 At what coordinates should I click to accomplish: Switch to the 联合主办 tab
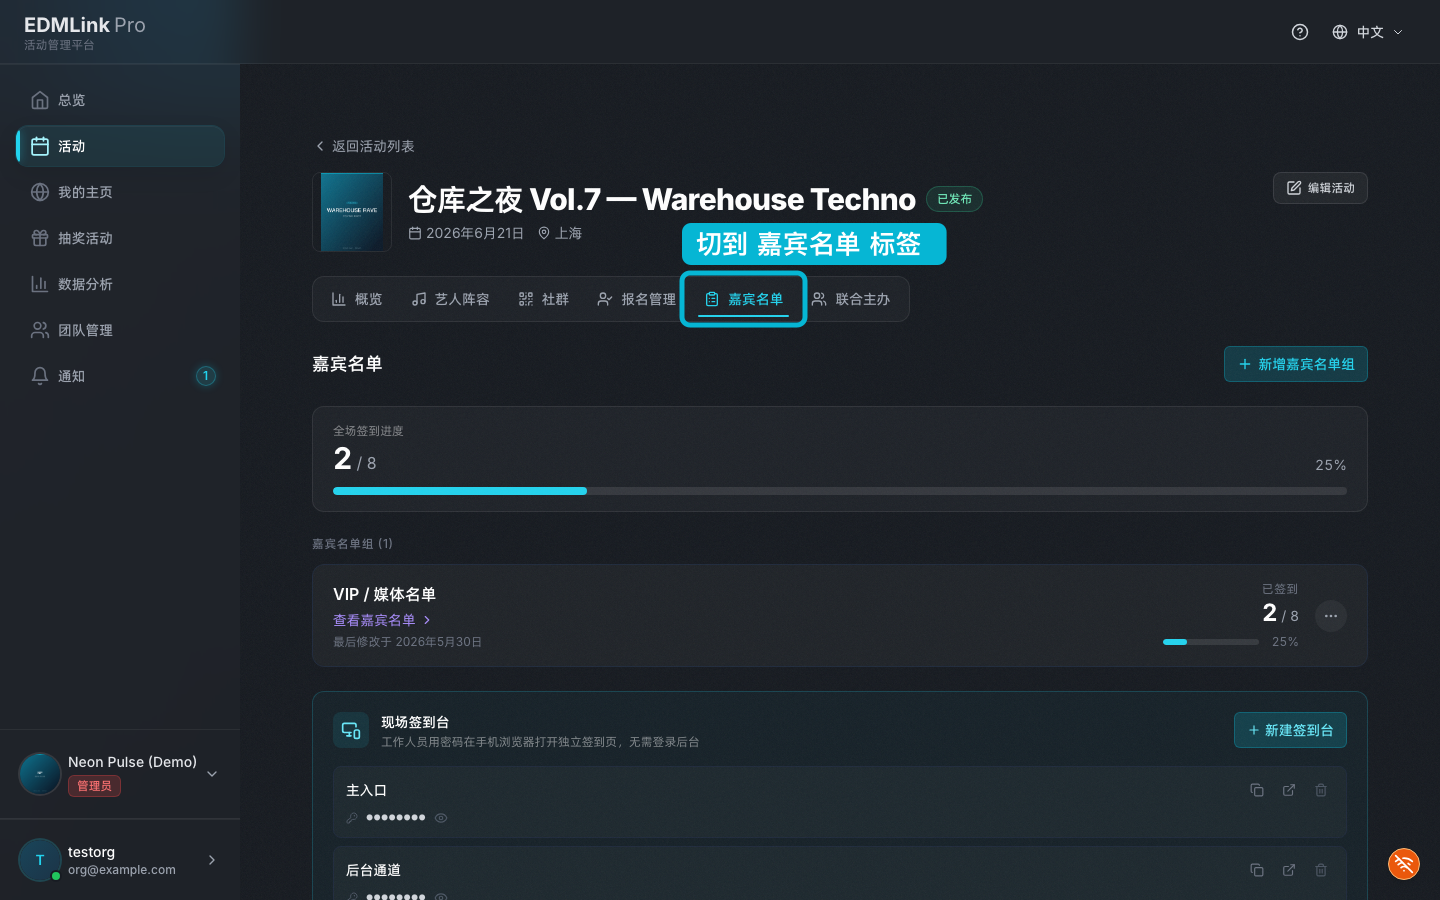click(851, 299)
